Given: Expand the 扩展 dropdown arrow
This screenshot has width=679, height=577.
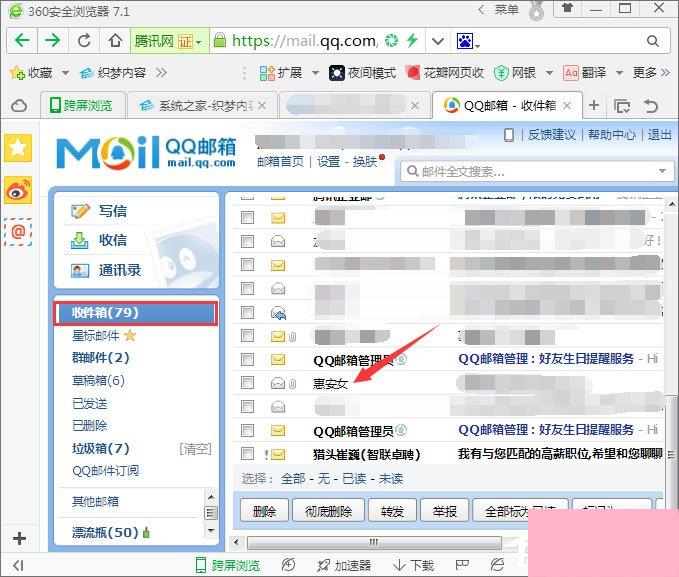Looking at the screenshot, I should coord(315,73).
